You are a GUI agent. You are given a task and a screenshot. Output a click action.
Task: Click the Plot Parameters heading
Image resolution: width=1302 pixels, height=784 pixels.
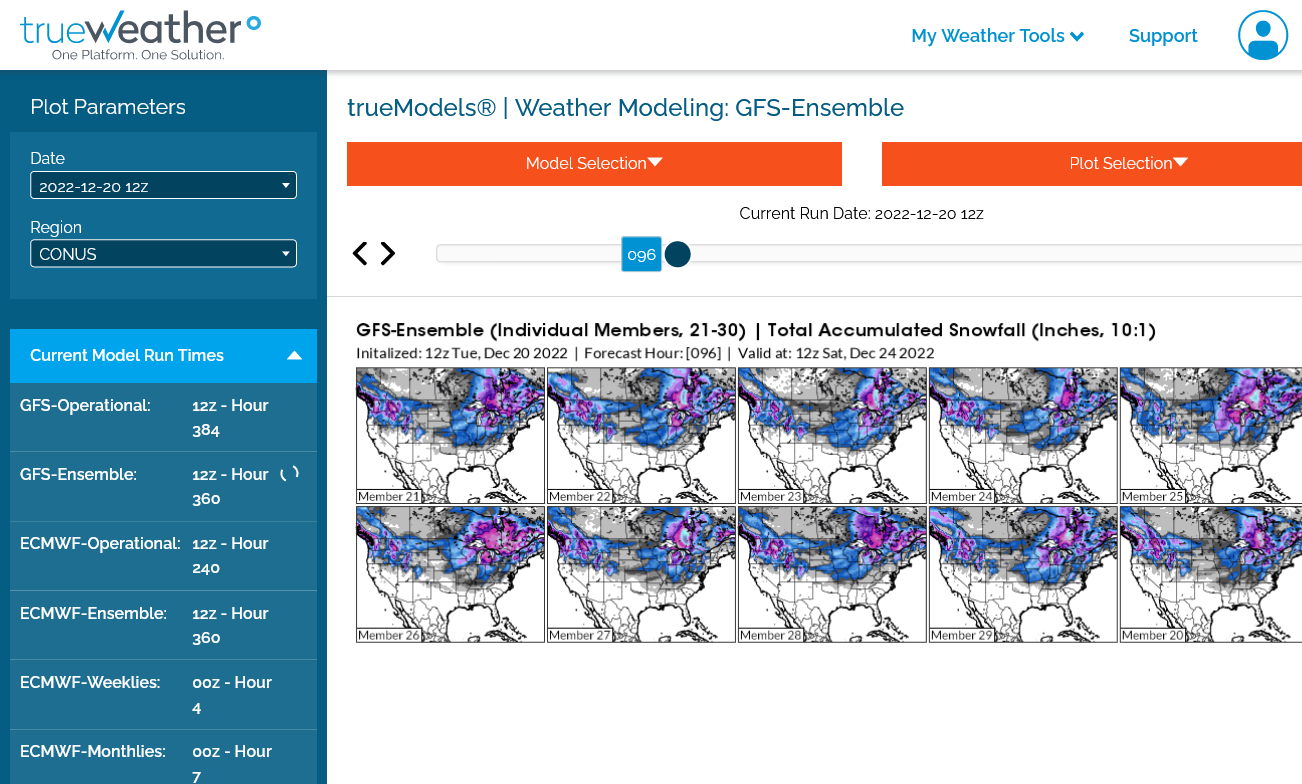pyautogui.click(x=108, y=107)
